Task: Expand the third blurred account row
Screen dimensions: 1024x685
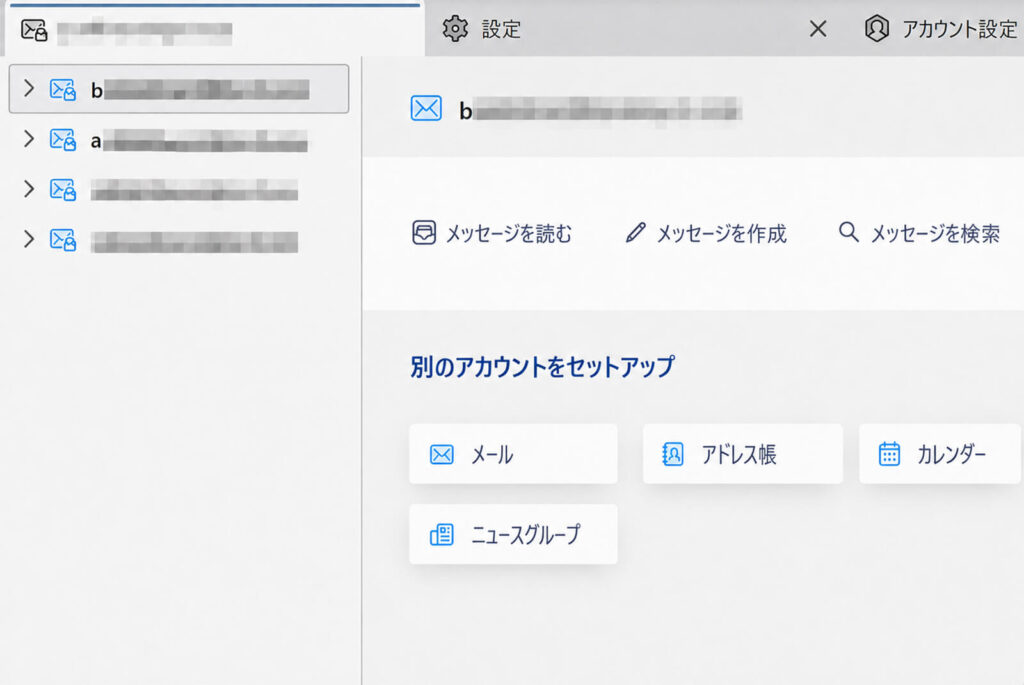Action: tap(29, 189)
